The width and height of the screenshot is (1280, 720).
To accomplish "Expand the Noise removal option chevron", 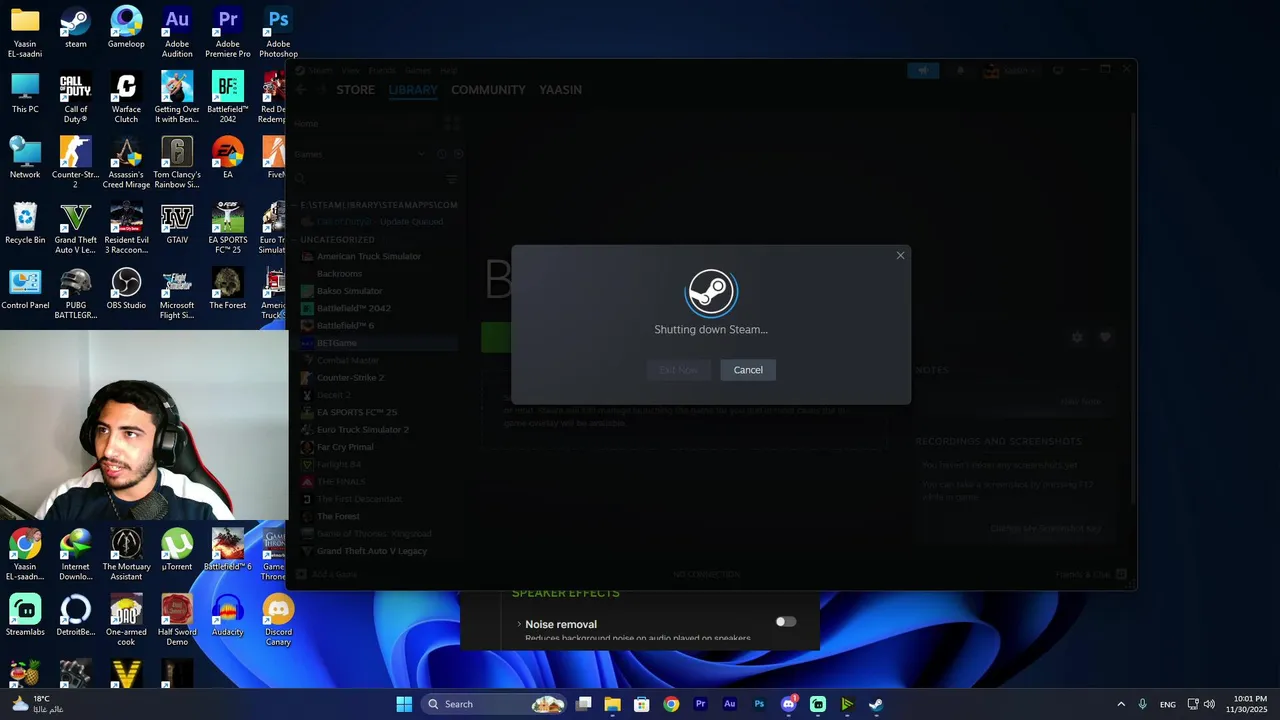I will (x=519, y=624).
